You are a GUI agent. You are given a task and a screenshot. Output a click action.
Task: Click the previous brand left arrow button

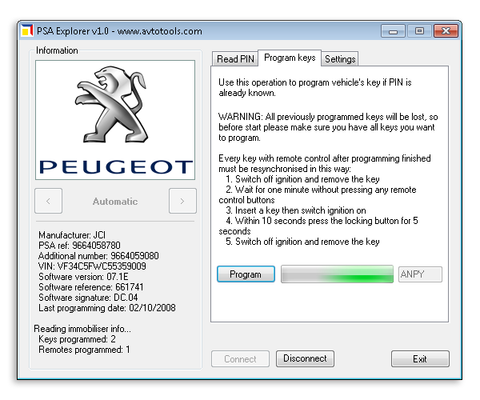[48, 201]
